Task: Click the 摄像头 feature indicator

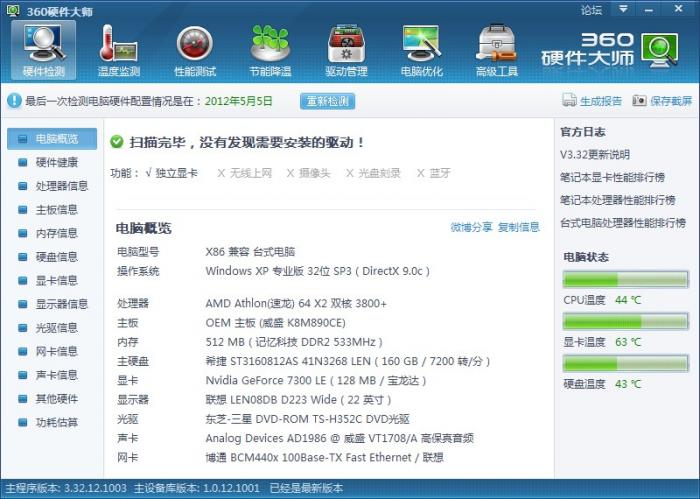Action: coord(308,173)
